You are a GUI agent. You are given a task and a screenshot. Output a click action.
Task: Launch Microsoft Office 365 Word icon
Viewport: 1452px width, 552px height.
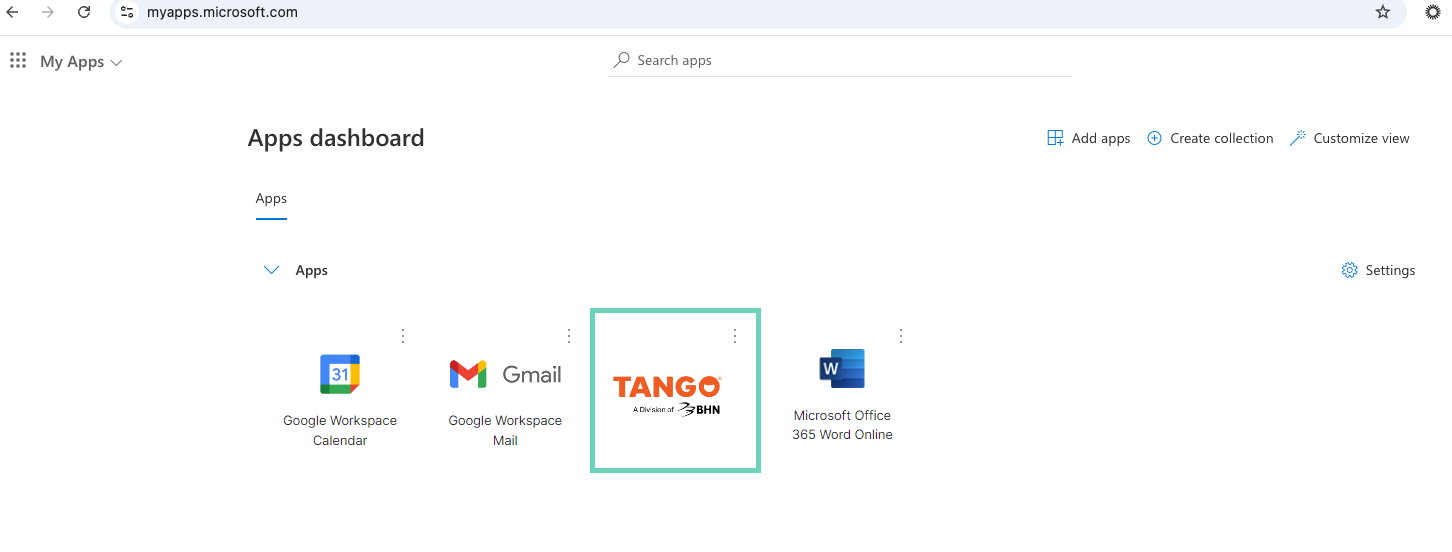point(842,369)
